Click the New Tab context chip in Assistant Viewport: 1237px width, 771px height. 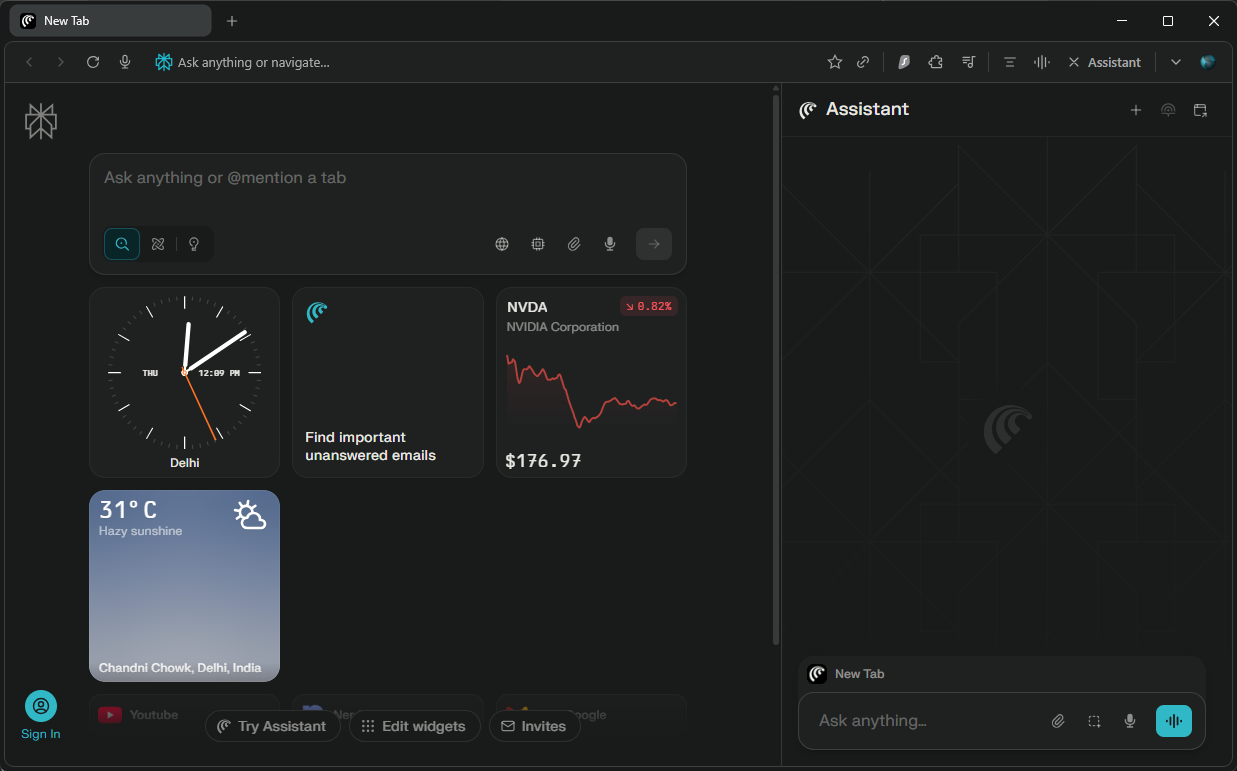(847, 674)
